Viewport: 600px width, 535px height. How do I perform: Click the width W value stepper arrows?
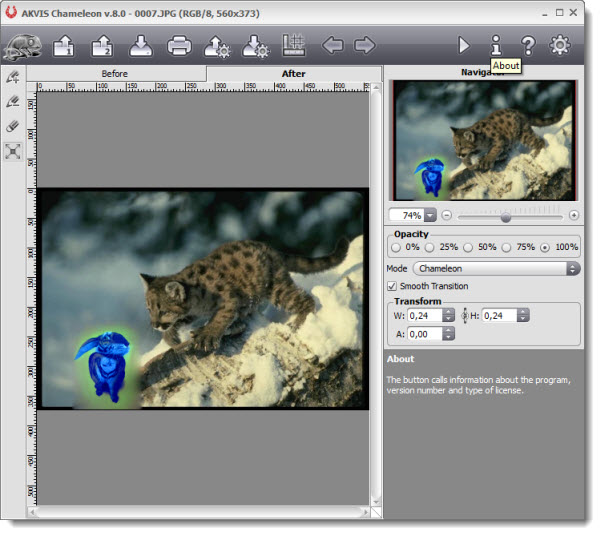pyautogui.click(x=448, y=315)
